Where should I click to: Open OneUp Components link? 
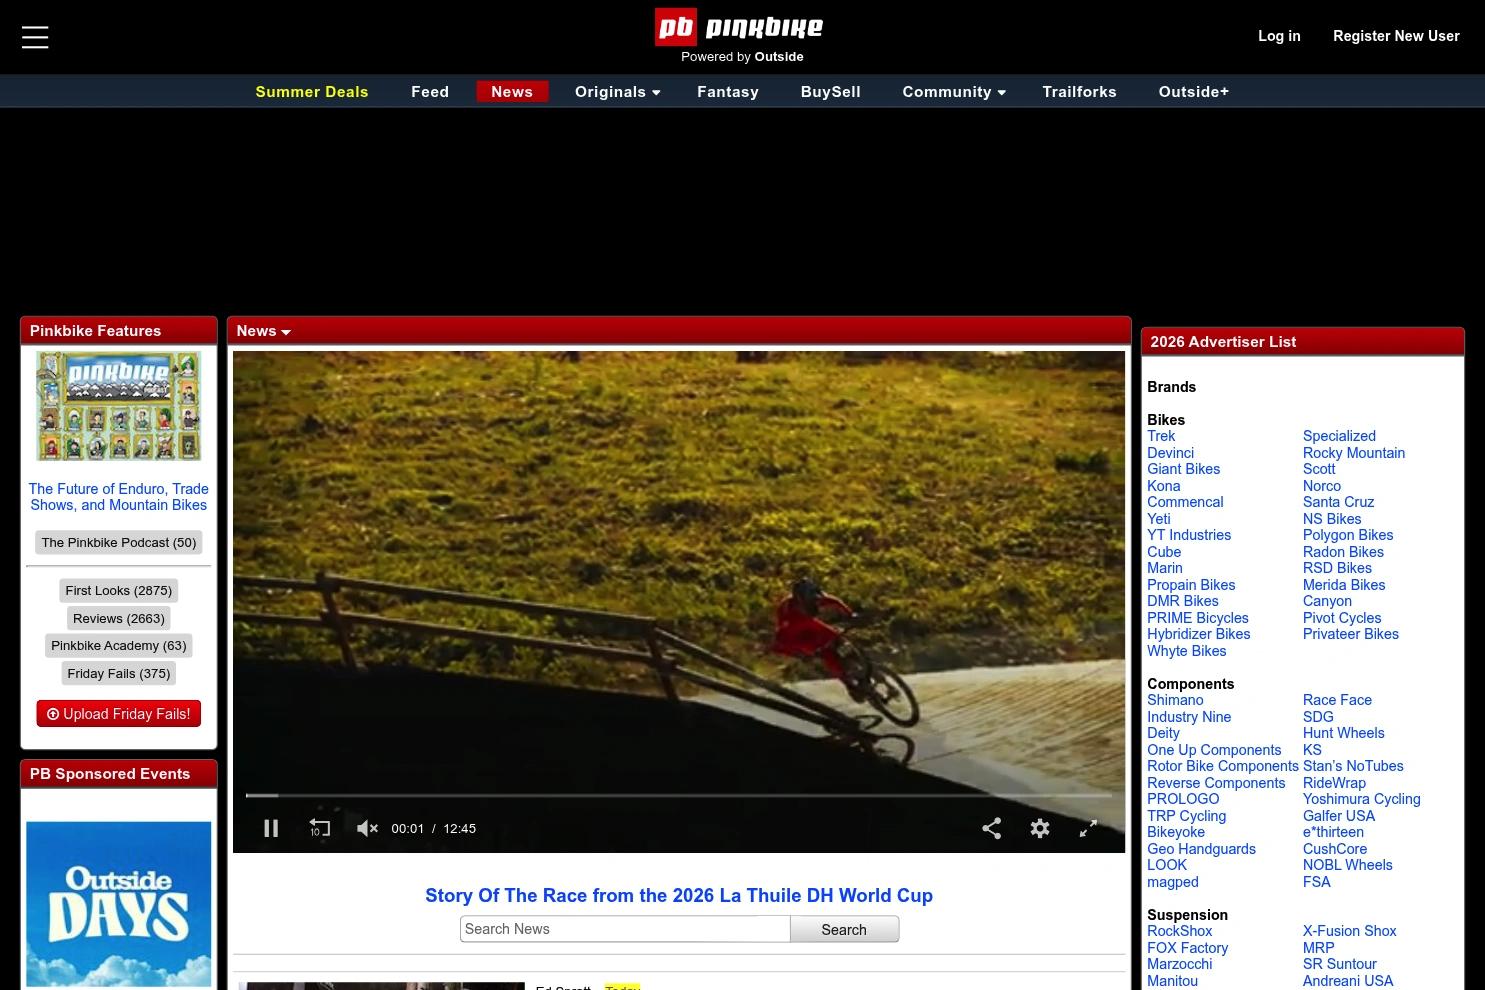click(1214, 750)
